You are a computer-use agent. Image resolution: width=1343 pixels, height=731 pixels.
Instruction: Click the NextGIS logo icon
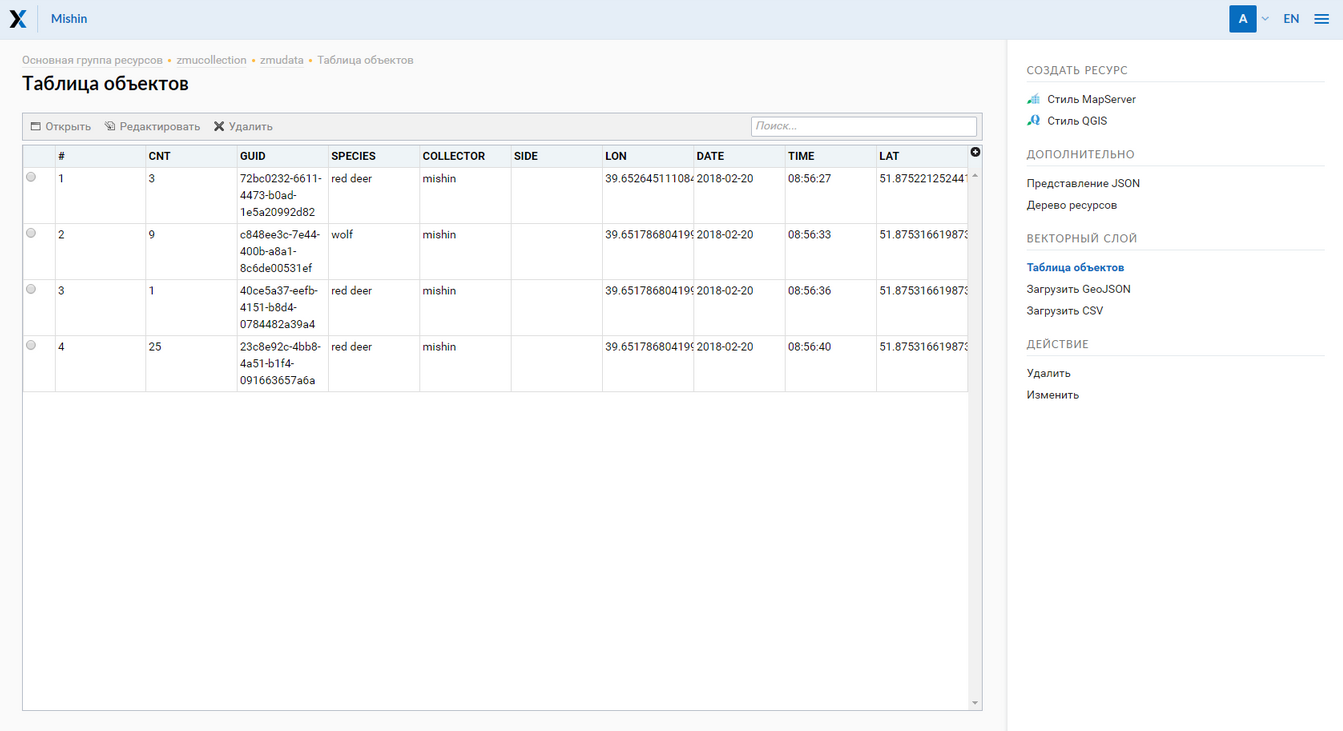point(18,19)
